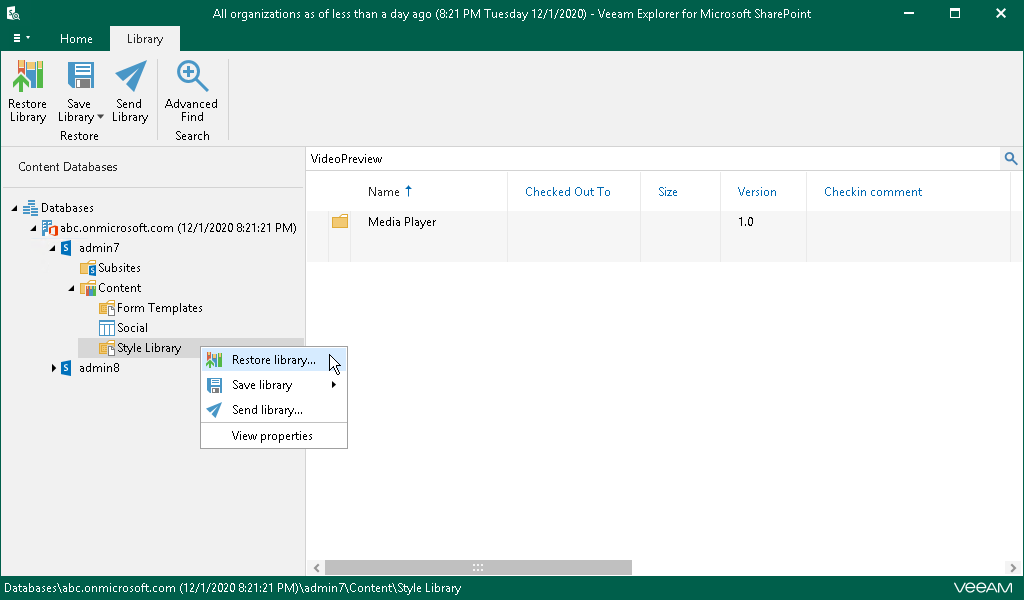
Task: Sort by the Size column header
Action: 667,192
